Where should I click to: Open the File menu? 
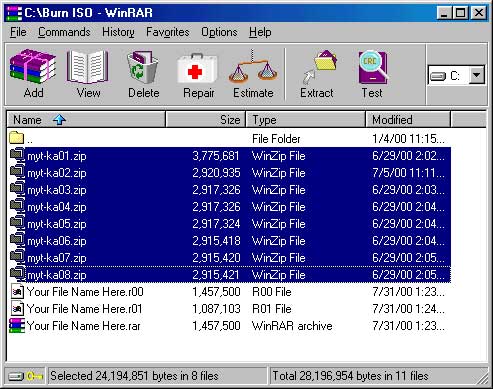click(x=18, y=32)
